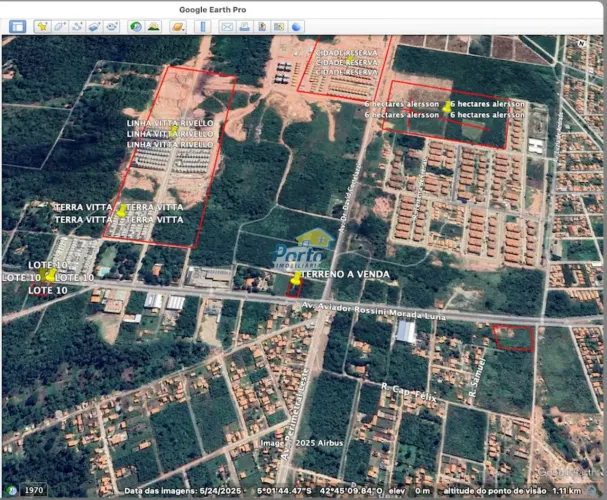Click the globe icon beside 1970
Screen dimensions: 607x500
coord(12,491)
